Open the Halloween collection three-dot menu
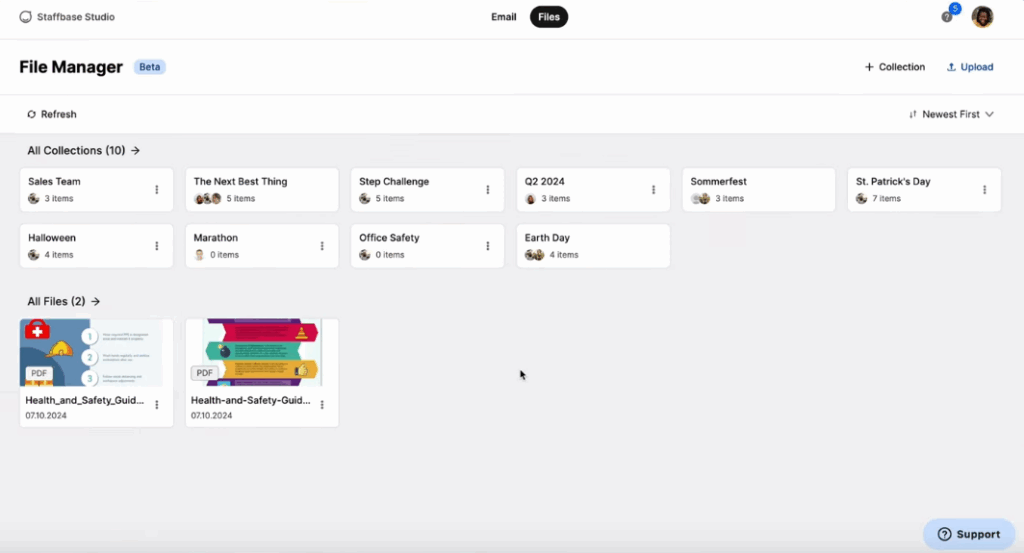Screen dimensions: 1024x553 [156, 246]
